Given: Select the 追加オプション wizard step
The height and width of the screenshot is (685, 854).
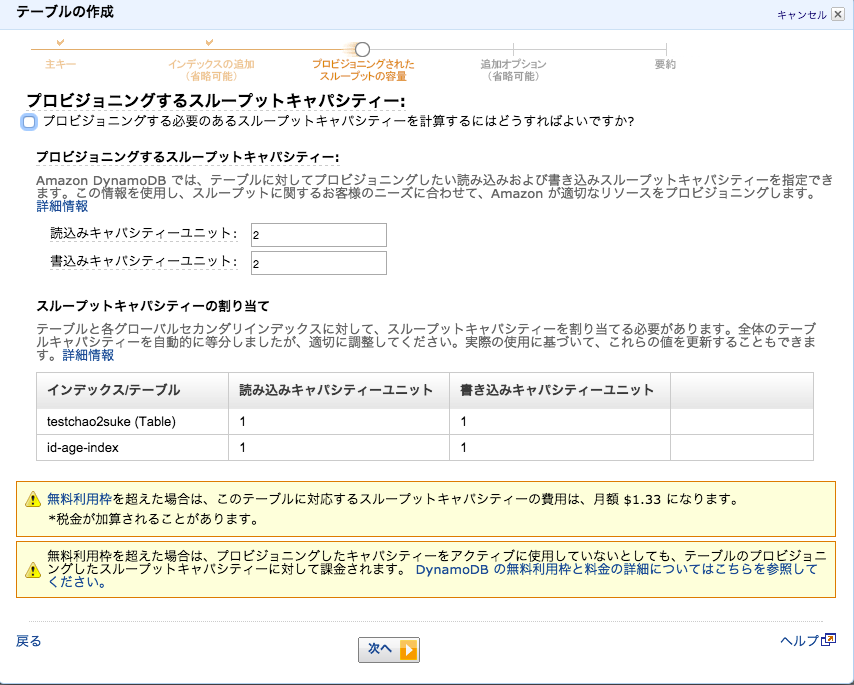Looking at the screenshot, I should click(x=513, y=69).
